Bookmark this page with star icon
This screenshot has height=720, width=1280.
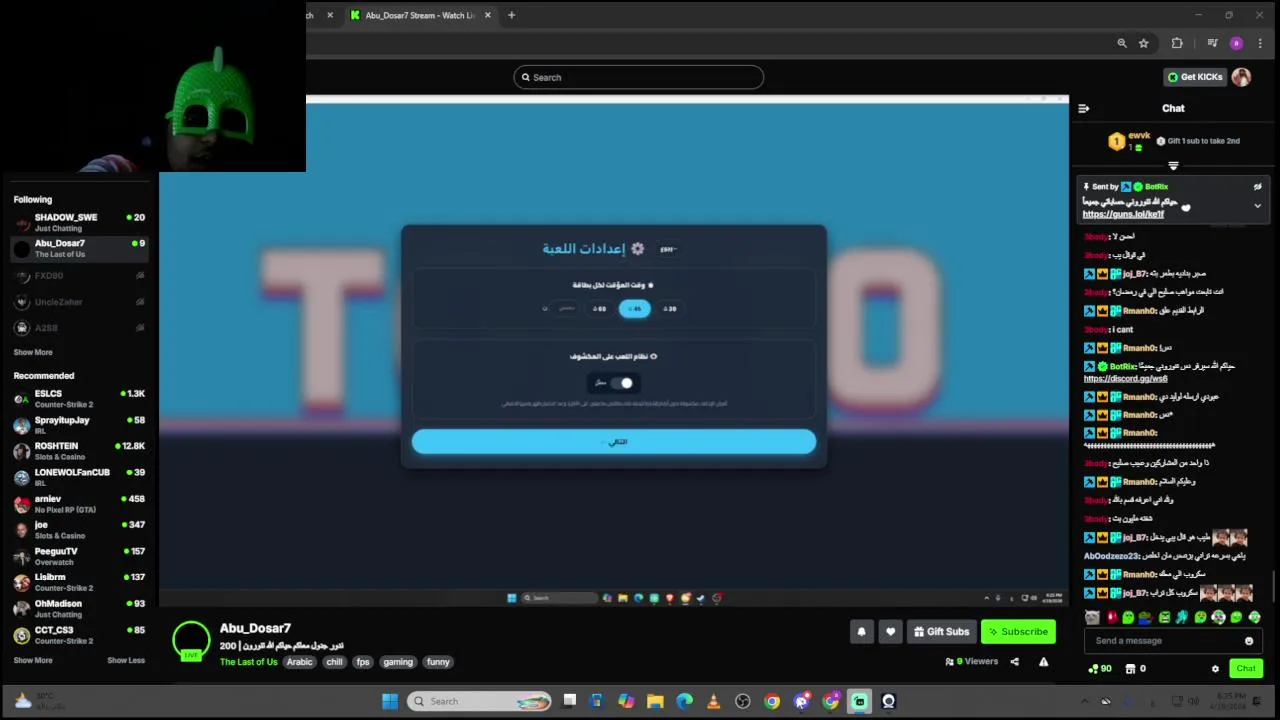pos(1144,43)
